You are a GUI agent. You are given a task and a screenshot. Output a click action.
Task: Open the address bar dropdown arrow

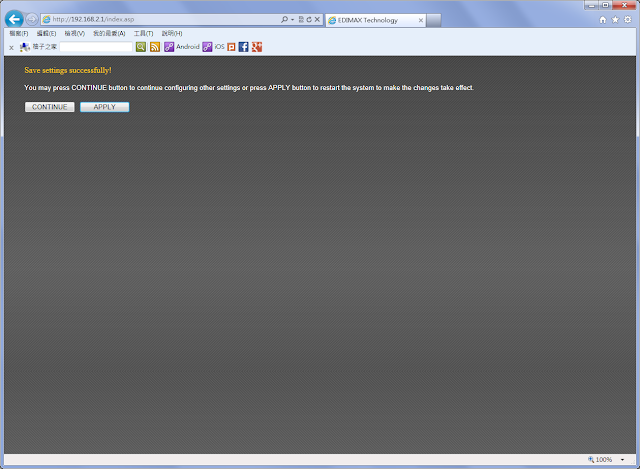coord(293,20)
